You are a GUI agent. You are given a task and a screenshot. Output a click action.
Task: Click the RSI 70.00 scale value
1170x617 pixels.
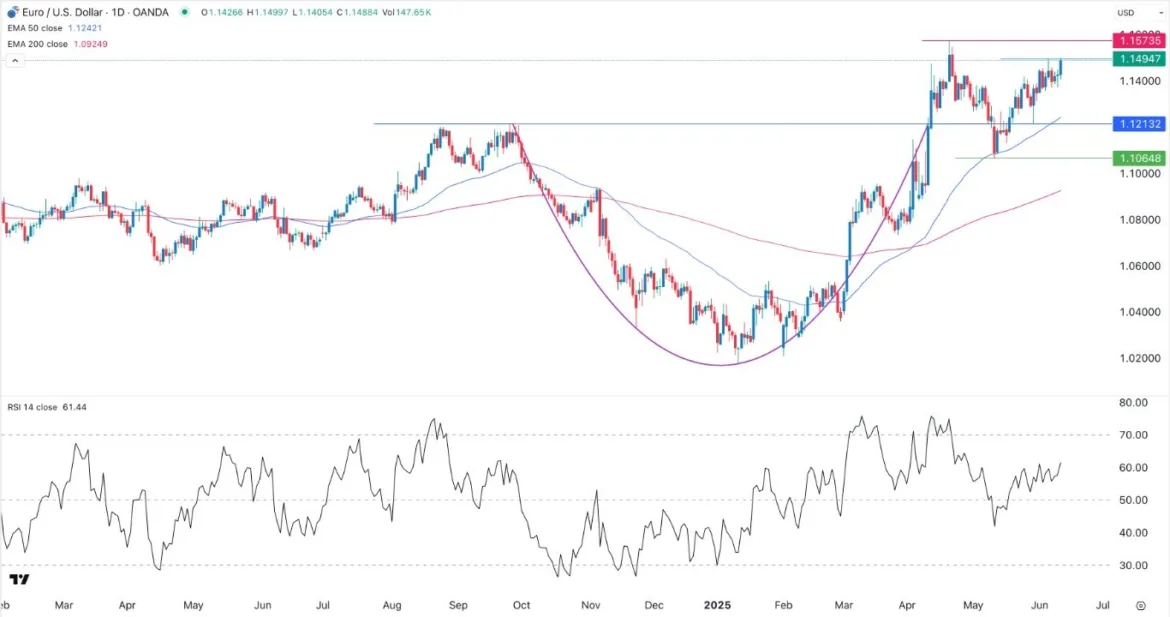[1131, 435]
